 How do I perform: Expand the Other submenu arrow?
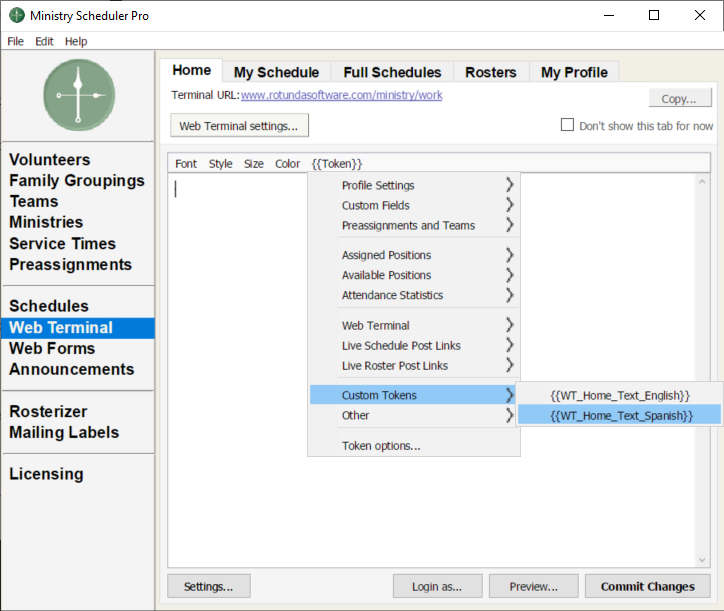[x=509, y=415]
